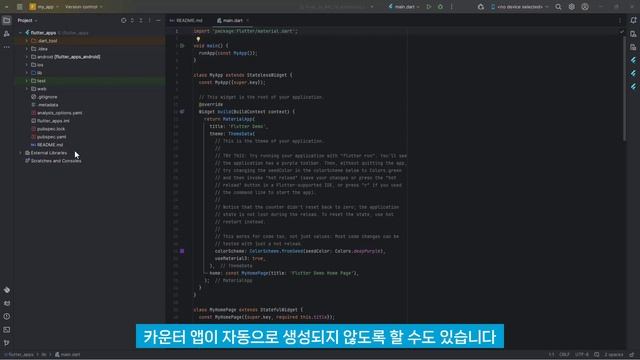Screen dimensions: 640x360
Task: Expand all items in Project tree
Action: pyautogui.click(x=132, y=20)
